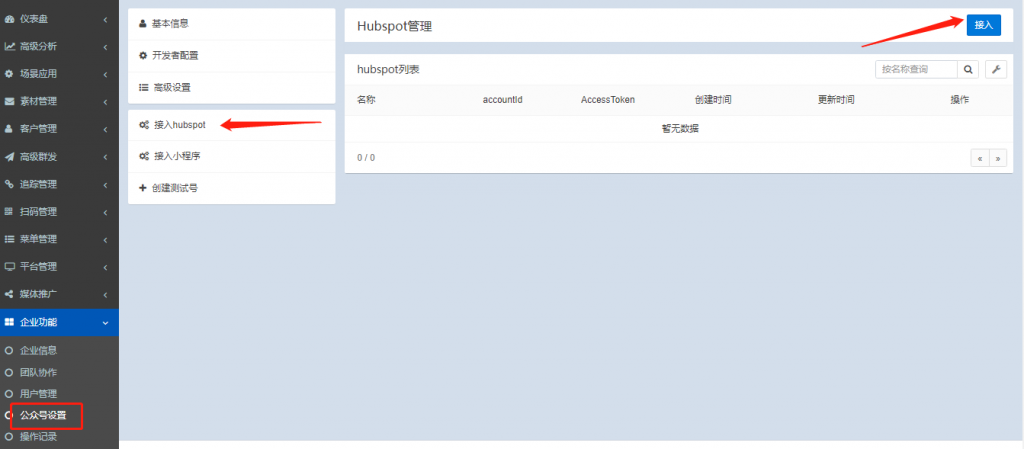This screenshot has height=449, width=1024.
Task: Click the AccessToken column header
Action: point(607,100)
